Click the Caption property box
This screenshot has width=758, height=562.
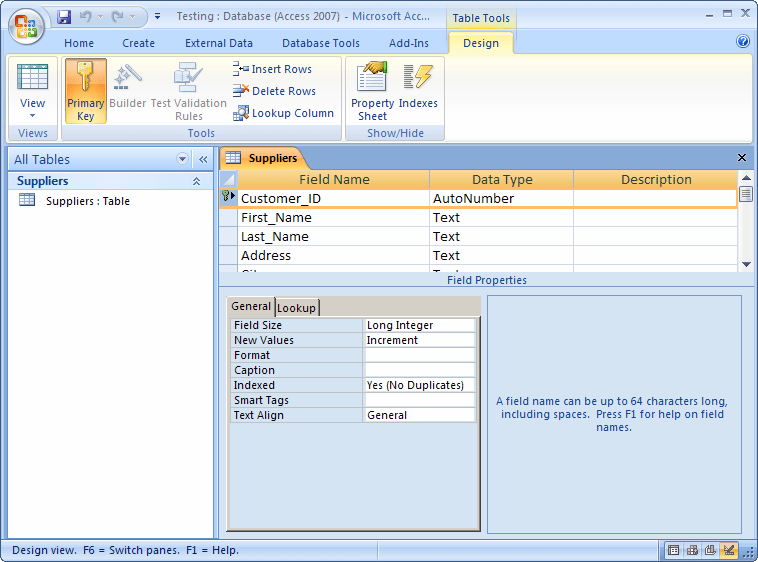[x=419, y=370]
